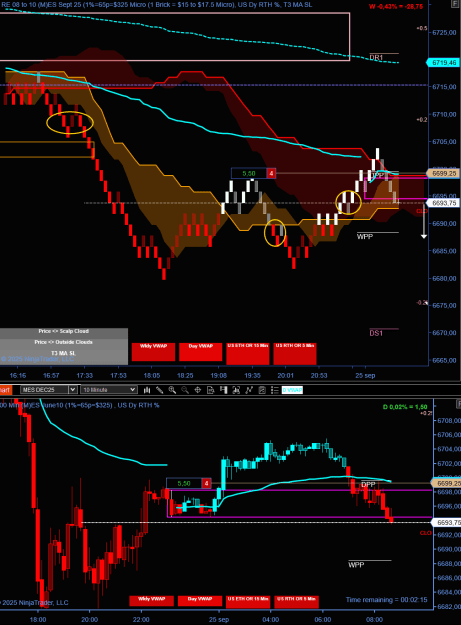Open the 10 Minute interval dropdown
The image size is (461, 625).
point(109,390)
